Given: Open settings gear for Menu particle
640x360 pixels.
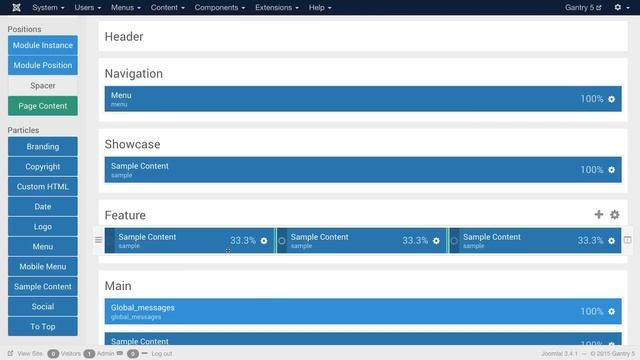Looking at the screenshot, I should click(x=611, y=99).
